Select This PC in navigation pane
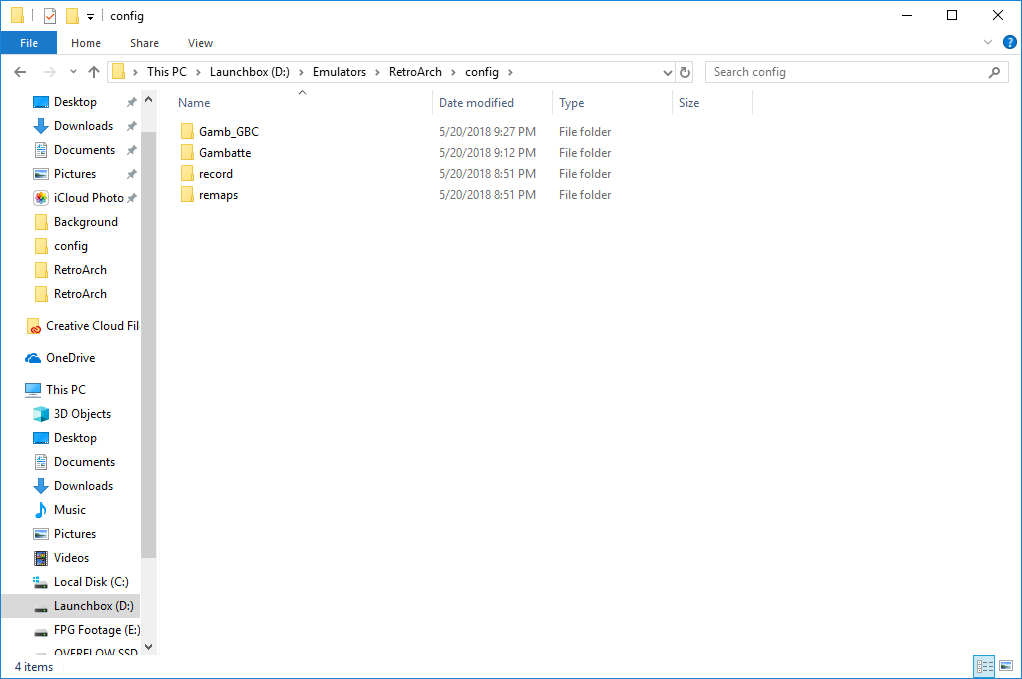Image resolution: width=1022 pixels, height=679 pixels. pos(65,390)
